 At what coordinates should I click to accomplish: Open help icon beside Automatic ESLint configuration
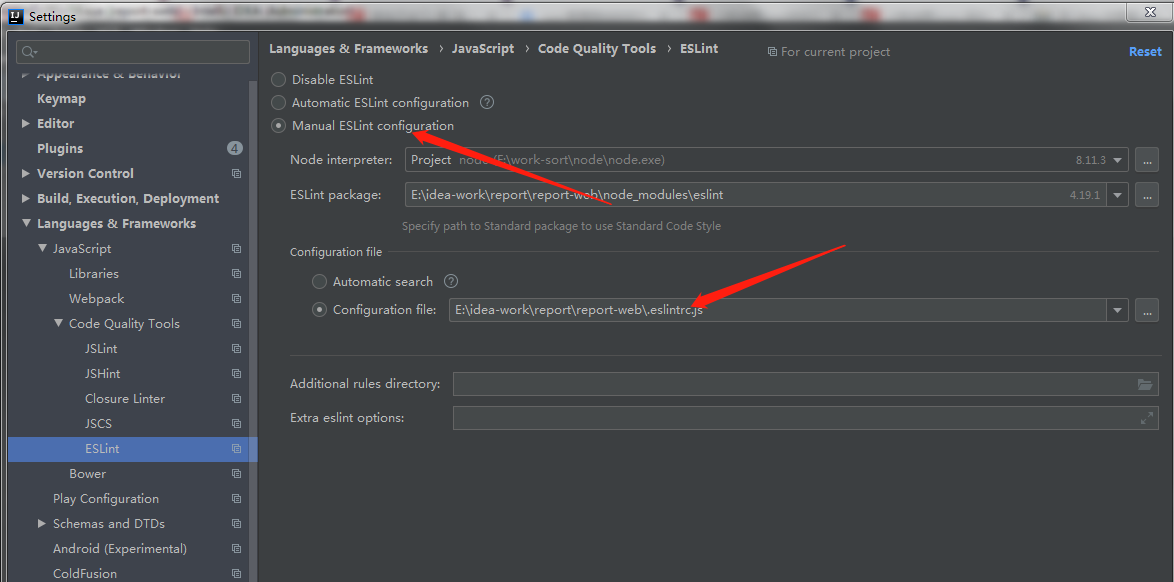click(x=487, y=102)
